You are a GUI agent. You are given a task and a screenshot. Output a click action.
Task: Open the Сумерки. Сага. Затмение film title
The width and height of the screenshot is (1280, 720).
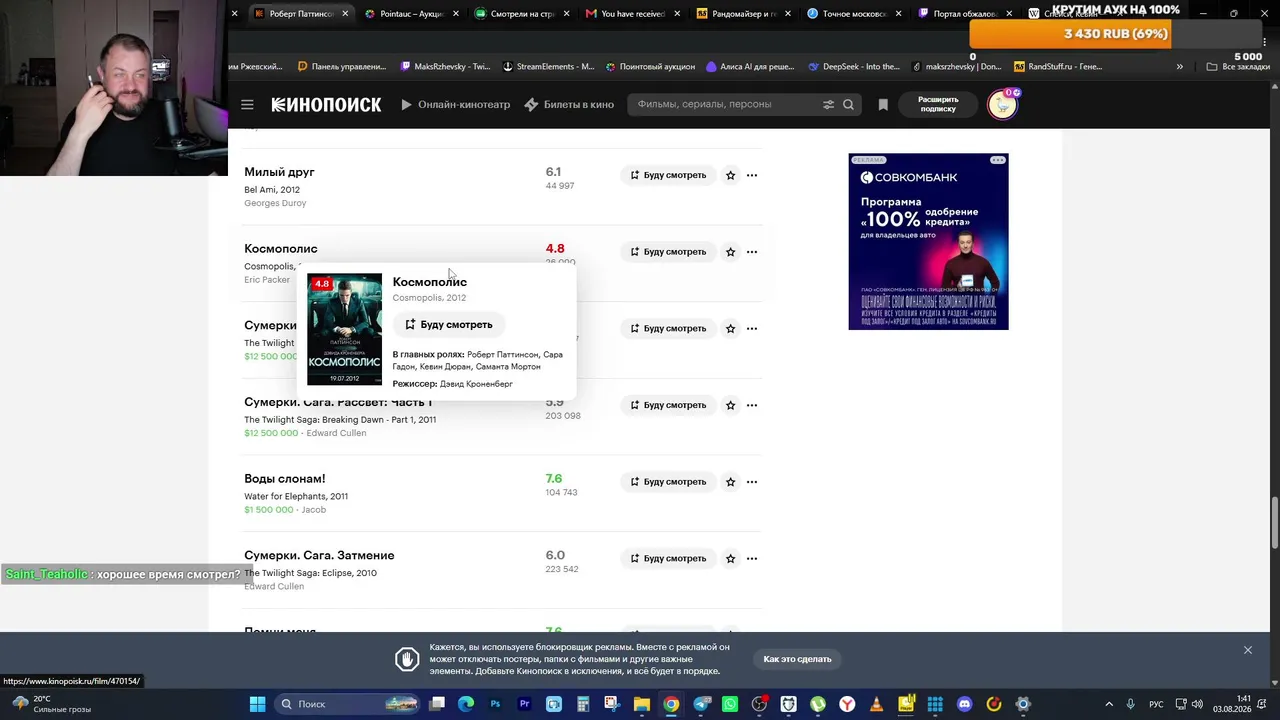319,555
